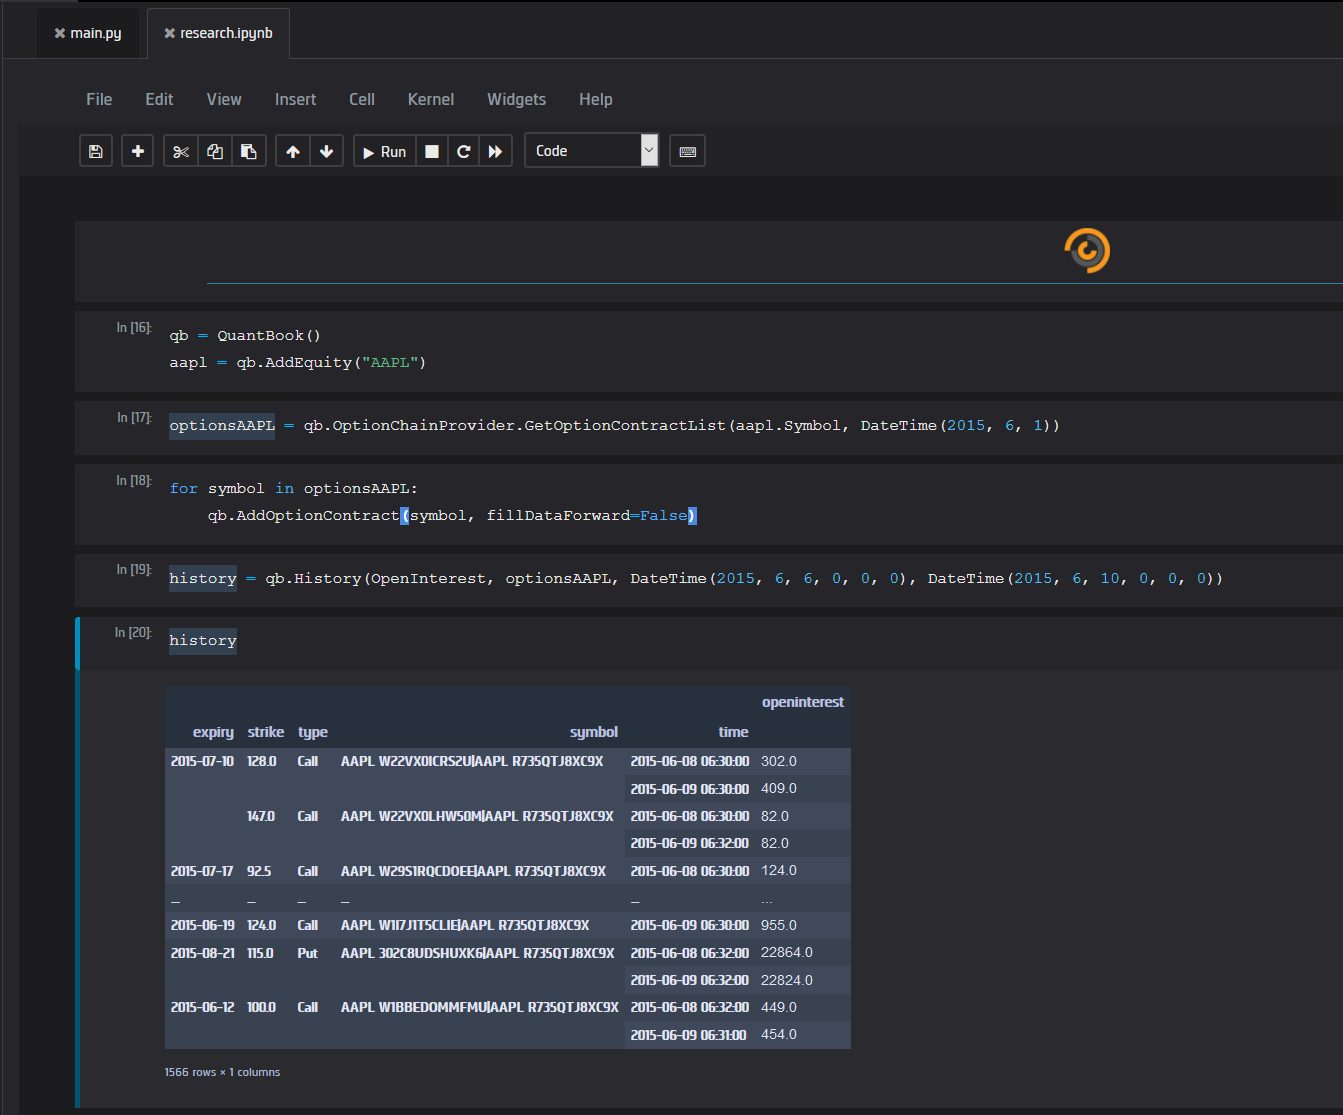
Task: Move the selected cell up
Action: (x=292, y=150)
